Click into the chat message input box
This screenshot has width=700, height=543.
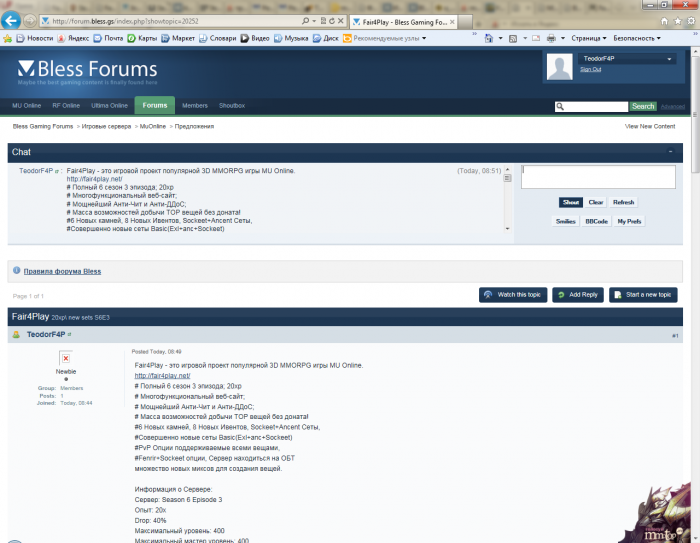click(x=597, y=177)
